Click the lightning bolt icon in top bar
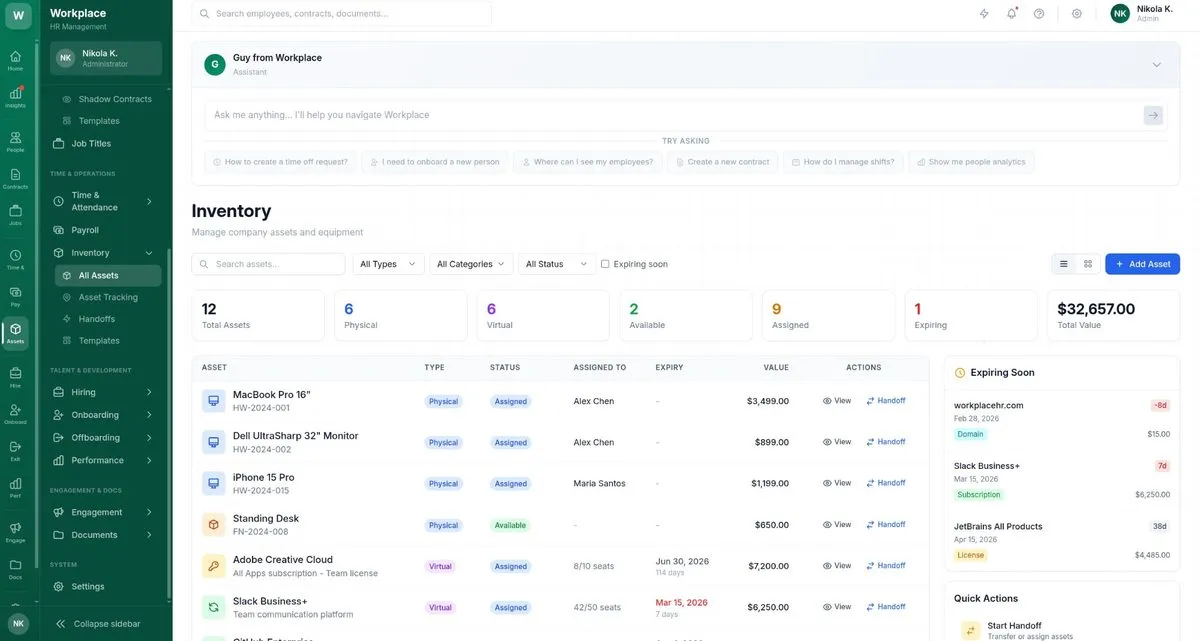1200x641 pixels. (984, 14)
